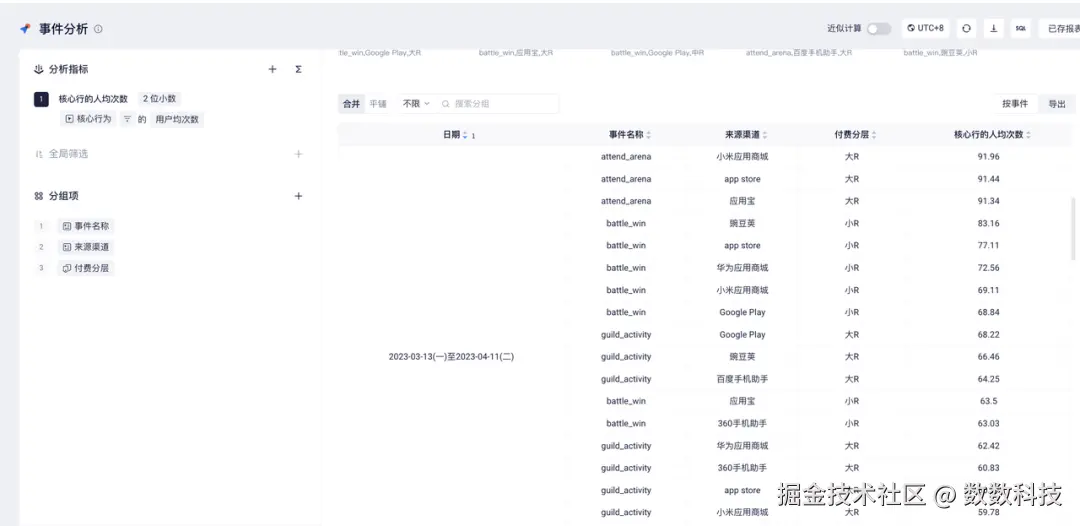1080x526 pixels.
Task: Click metric name 核心行的人均次数 in left panel
Action: point(93,99)
